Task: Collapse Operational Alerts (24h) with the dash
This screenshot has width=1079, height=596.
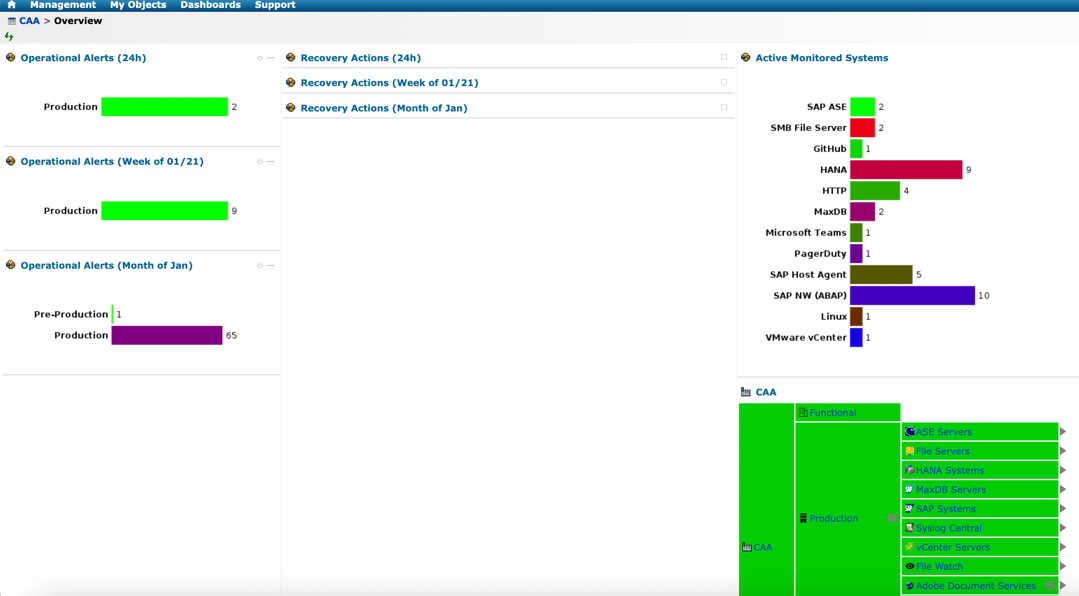Action: (x=271, y=58)
